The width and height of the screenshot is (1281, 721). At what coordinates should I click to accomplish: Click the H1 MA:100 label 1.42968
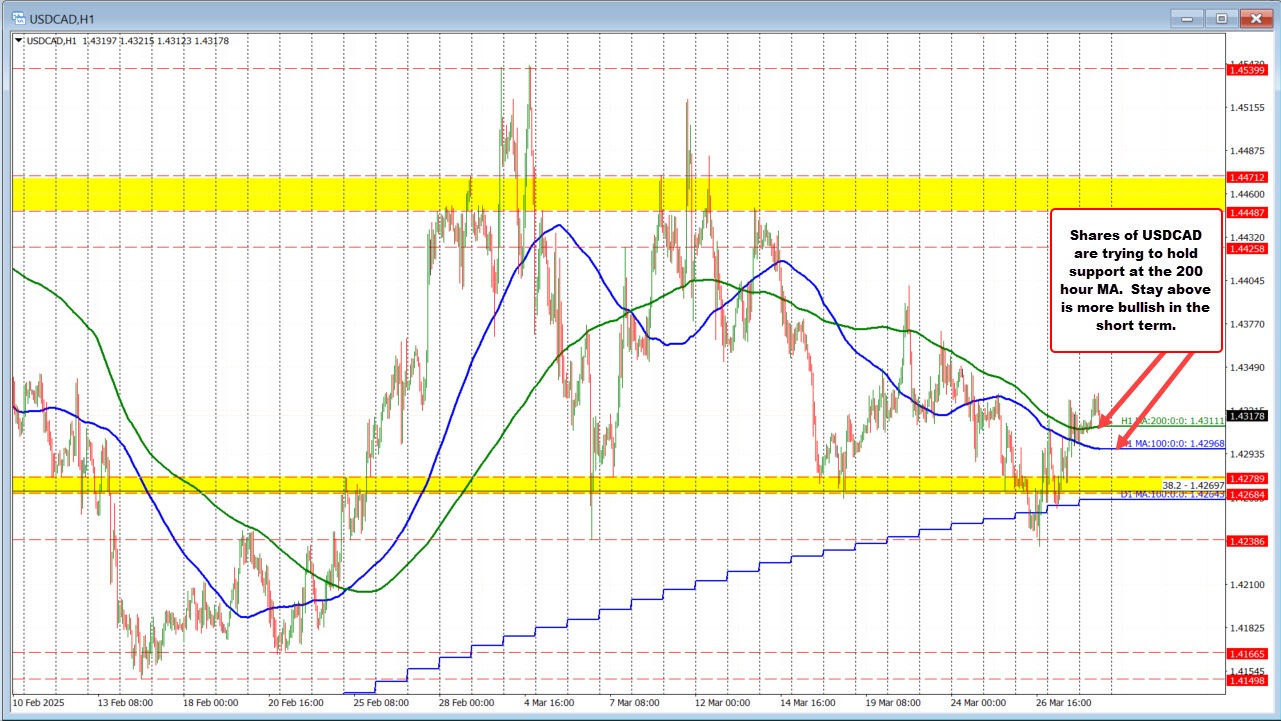[1172, 443]
